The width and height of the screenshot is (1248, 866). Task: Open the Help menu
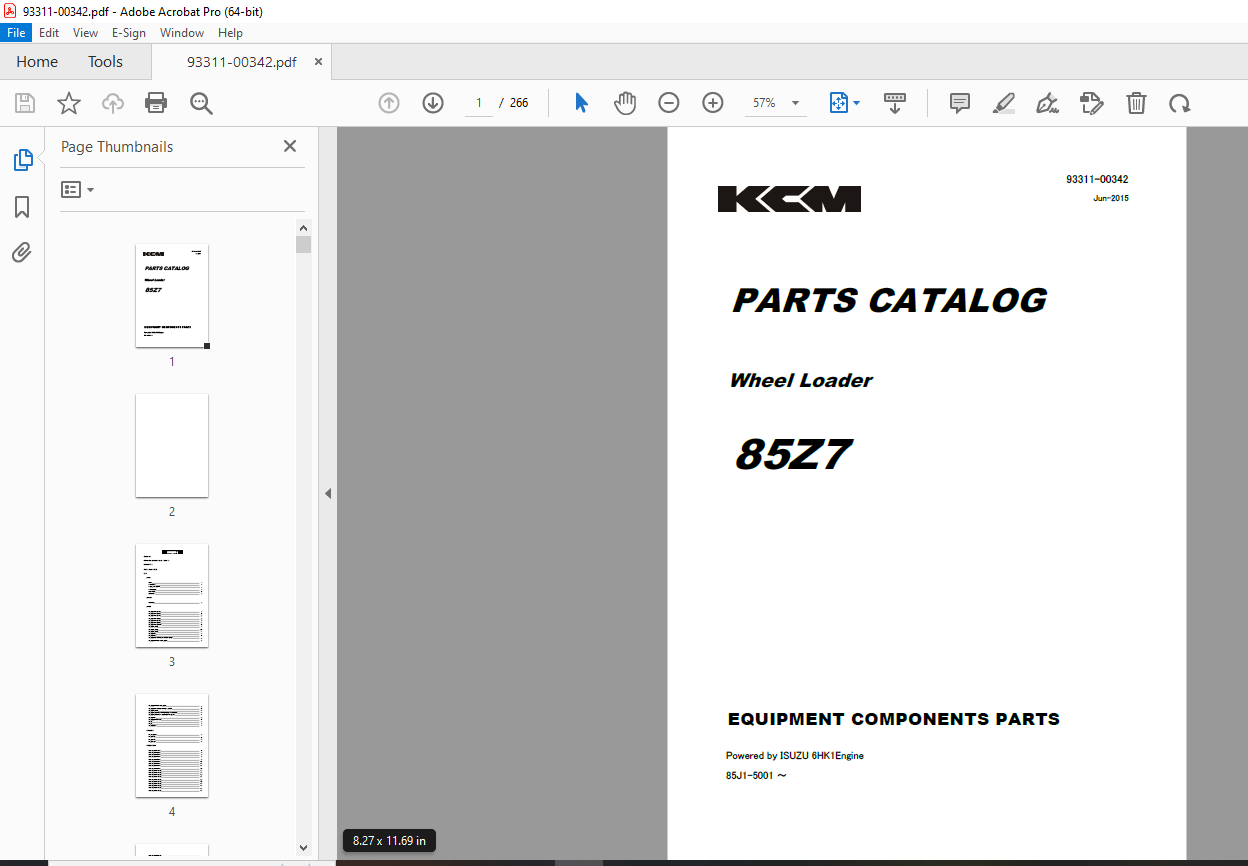point(230,33)
